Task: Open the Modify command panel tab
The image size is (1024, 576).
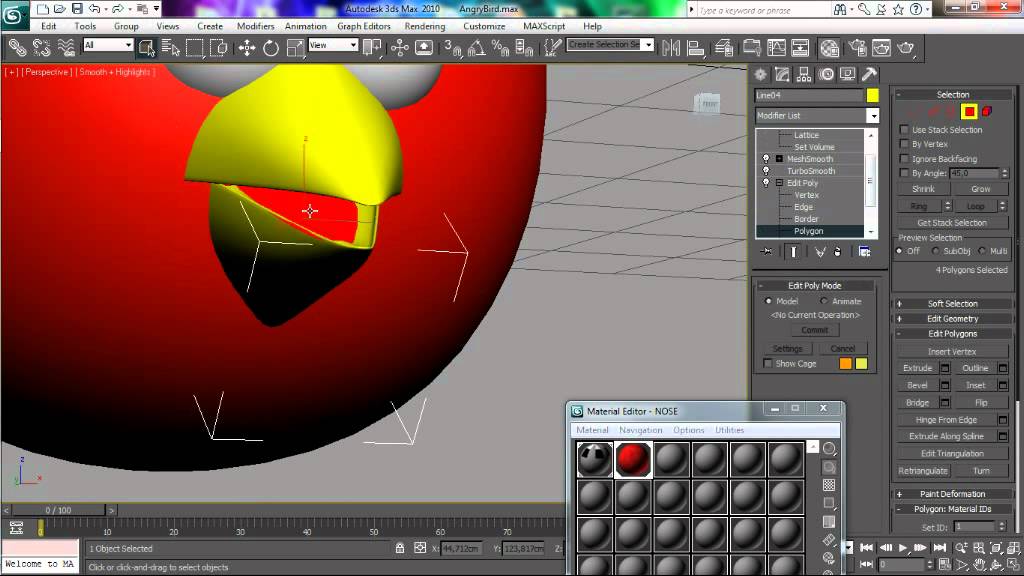Action: pos(782,74)
